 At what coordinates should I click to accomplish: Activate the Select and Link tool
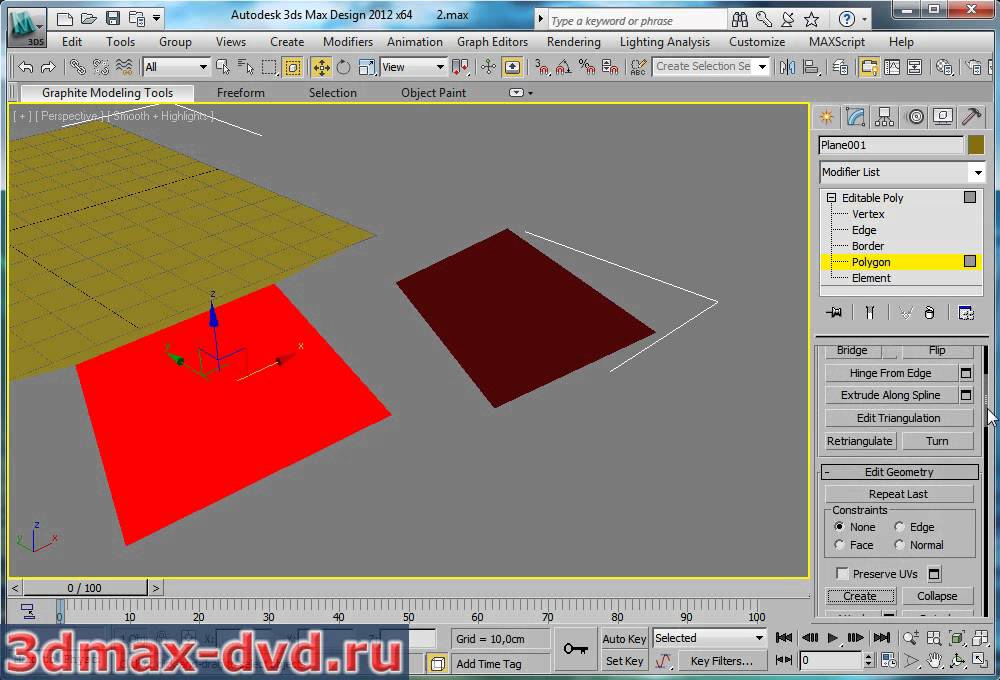77,66
